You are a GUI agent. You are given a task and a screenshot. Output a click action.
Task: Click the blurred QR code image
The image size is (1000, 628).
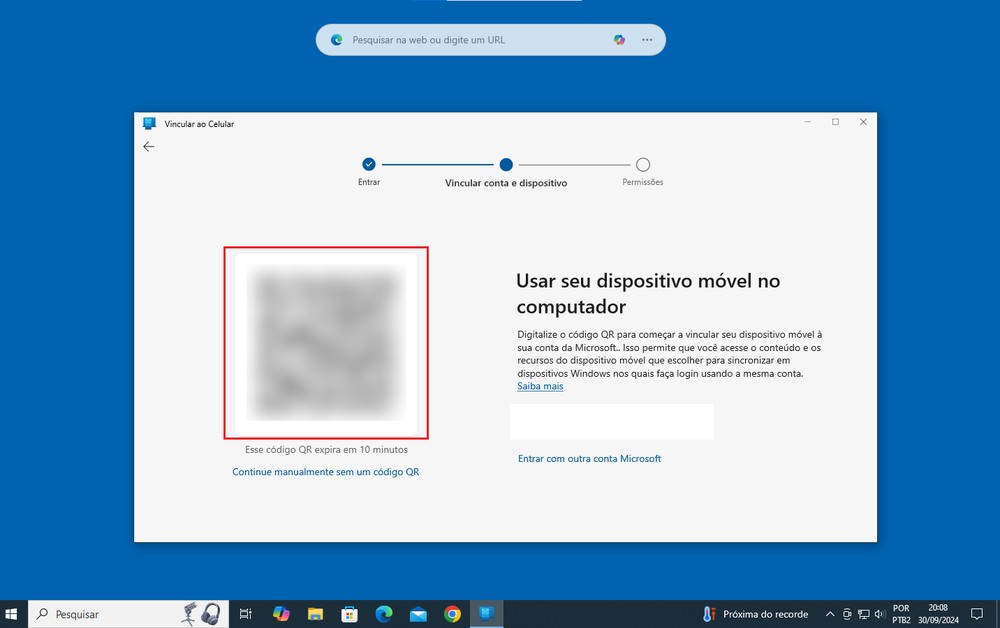[x=326, y=342]
